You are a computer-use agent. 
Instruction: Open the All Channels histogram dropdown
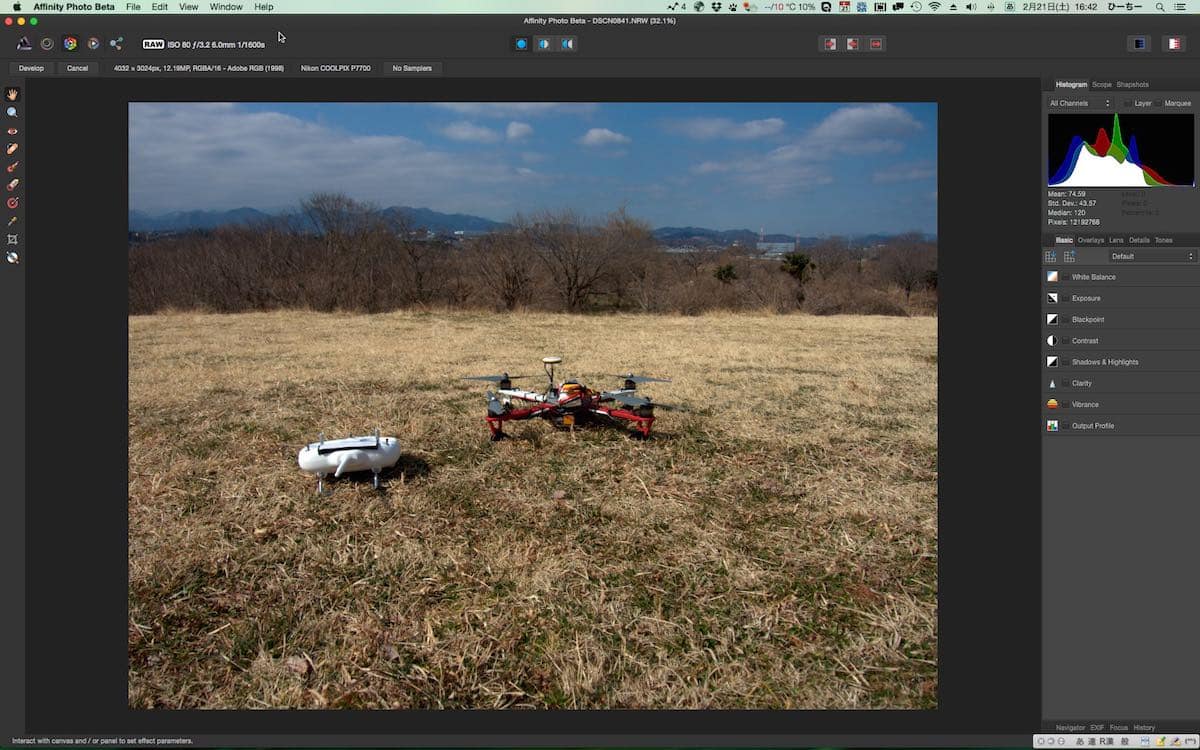[1079, 103]
